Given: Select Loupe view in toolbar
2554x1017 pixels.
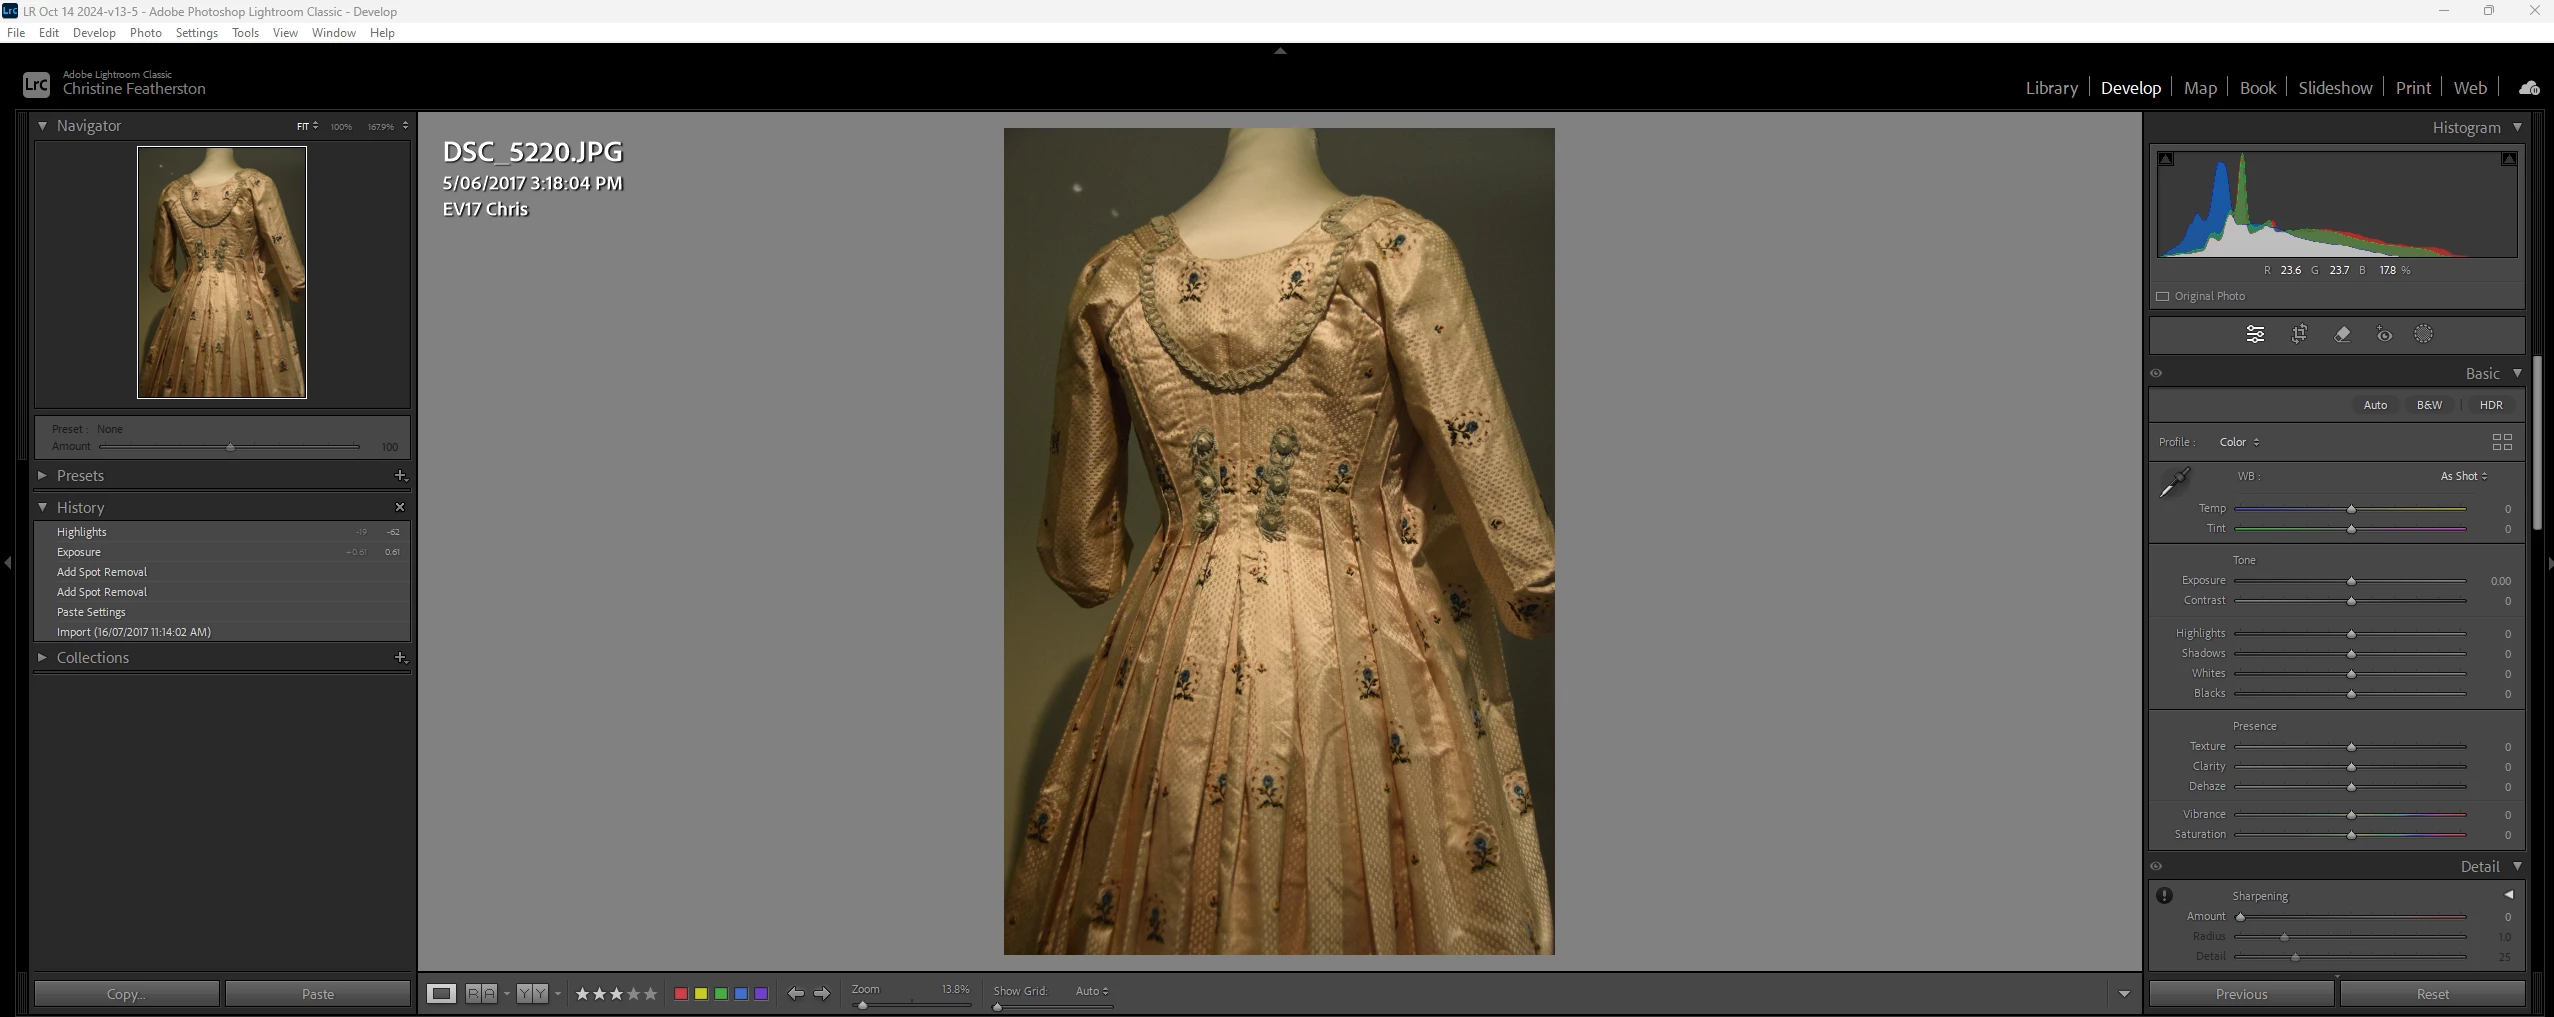Looking at the screenshot, I should pos(441,993).
